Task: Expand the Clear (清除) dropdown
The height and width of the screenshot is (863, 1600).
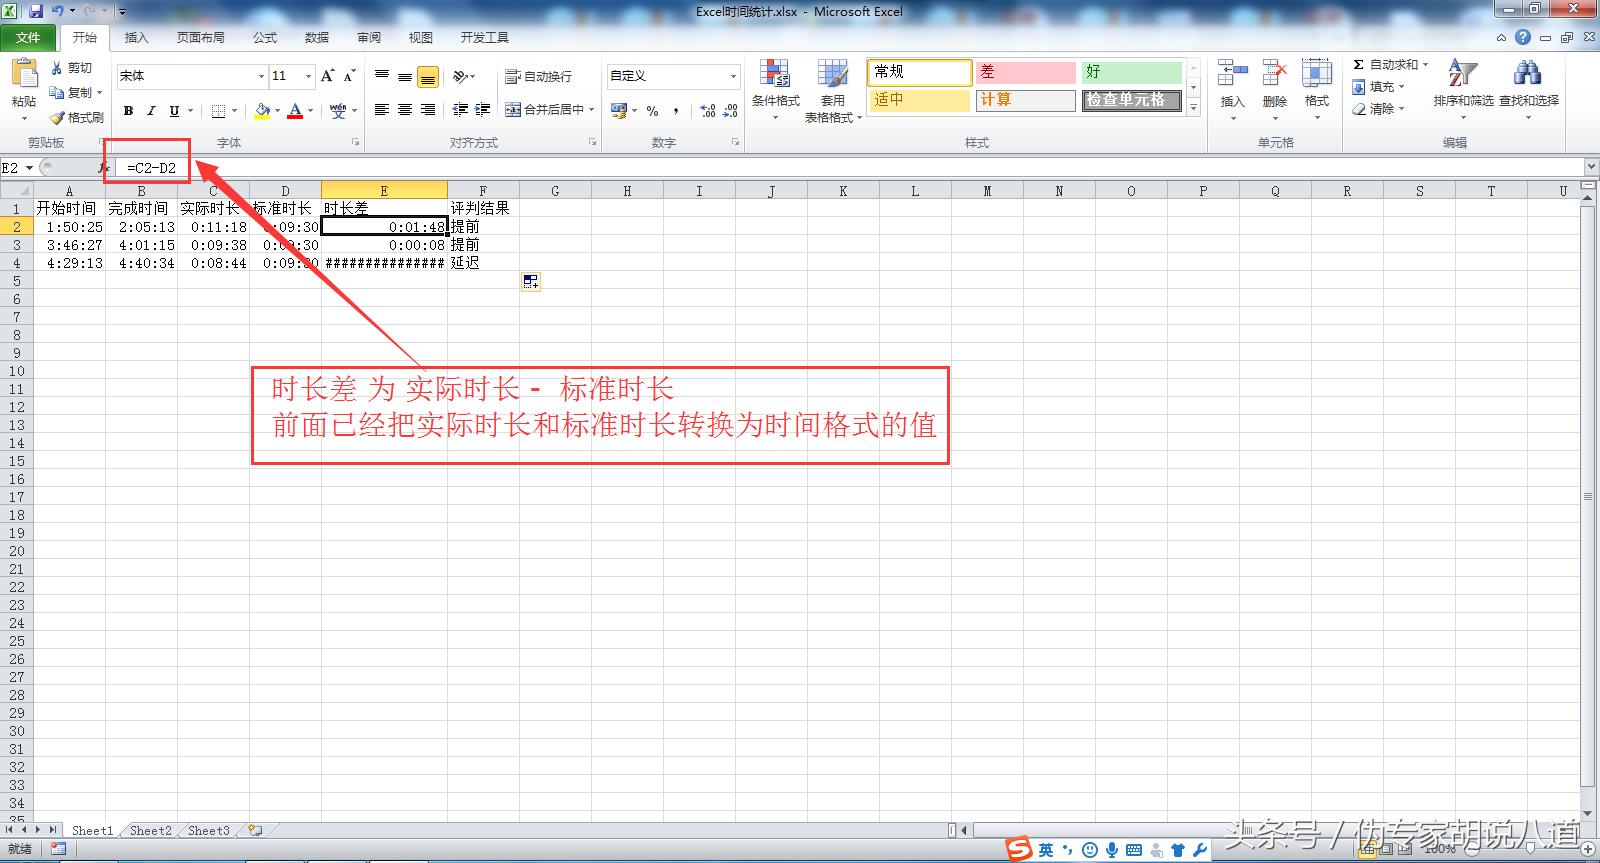Action: pyautogui.click(x=1402, y=109)
